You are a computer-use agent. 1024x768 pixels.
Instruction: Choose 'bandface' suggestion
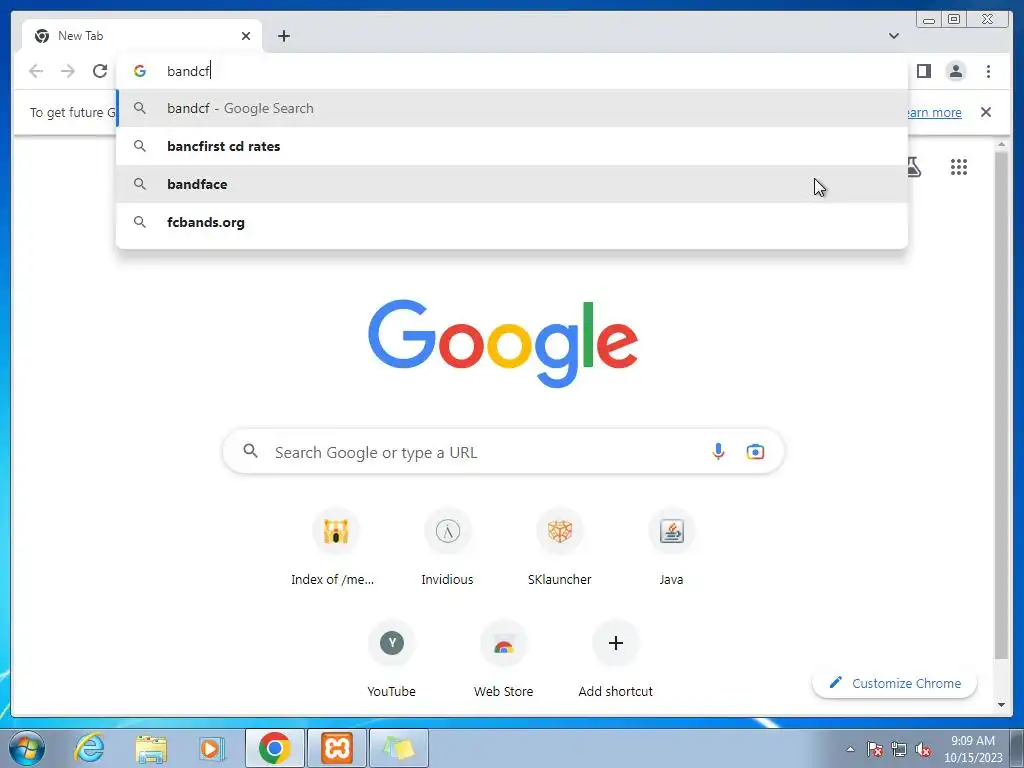pos(512,184)
